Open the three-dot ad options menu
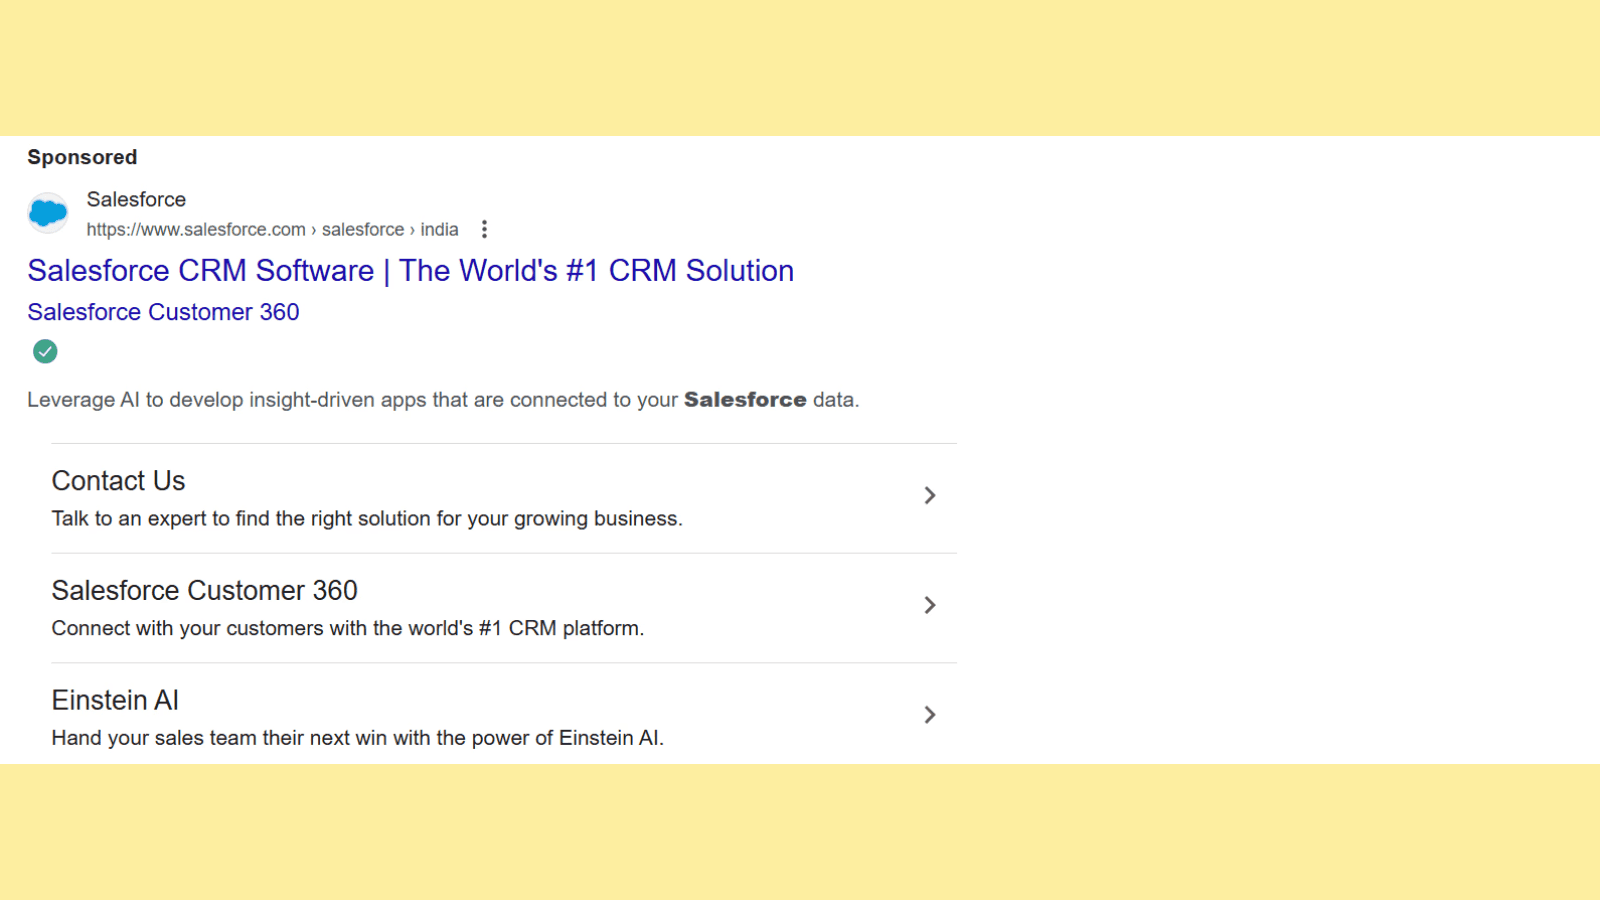Screen dimensions: 1600x900 484,229
